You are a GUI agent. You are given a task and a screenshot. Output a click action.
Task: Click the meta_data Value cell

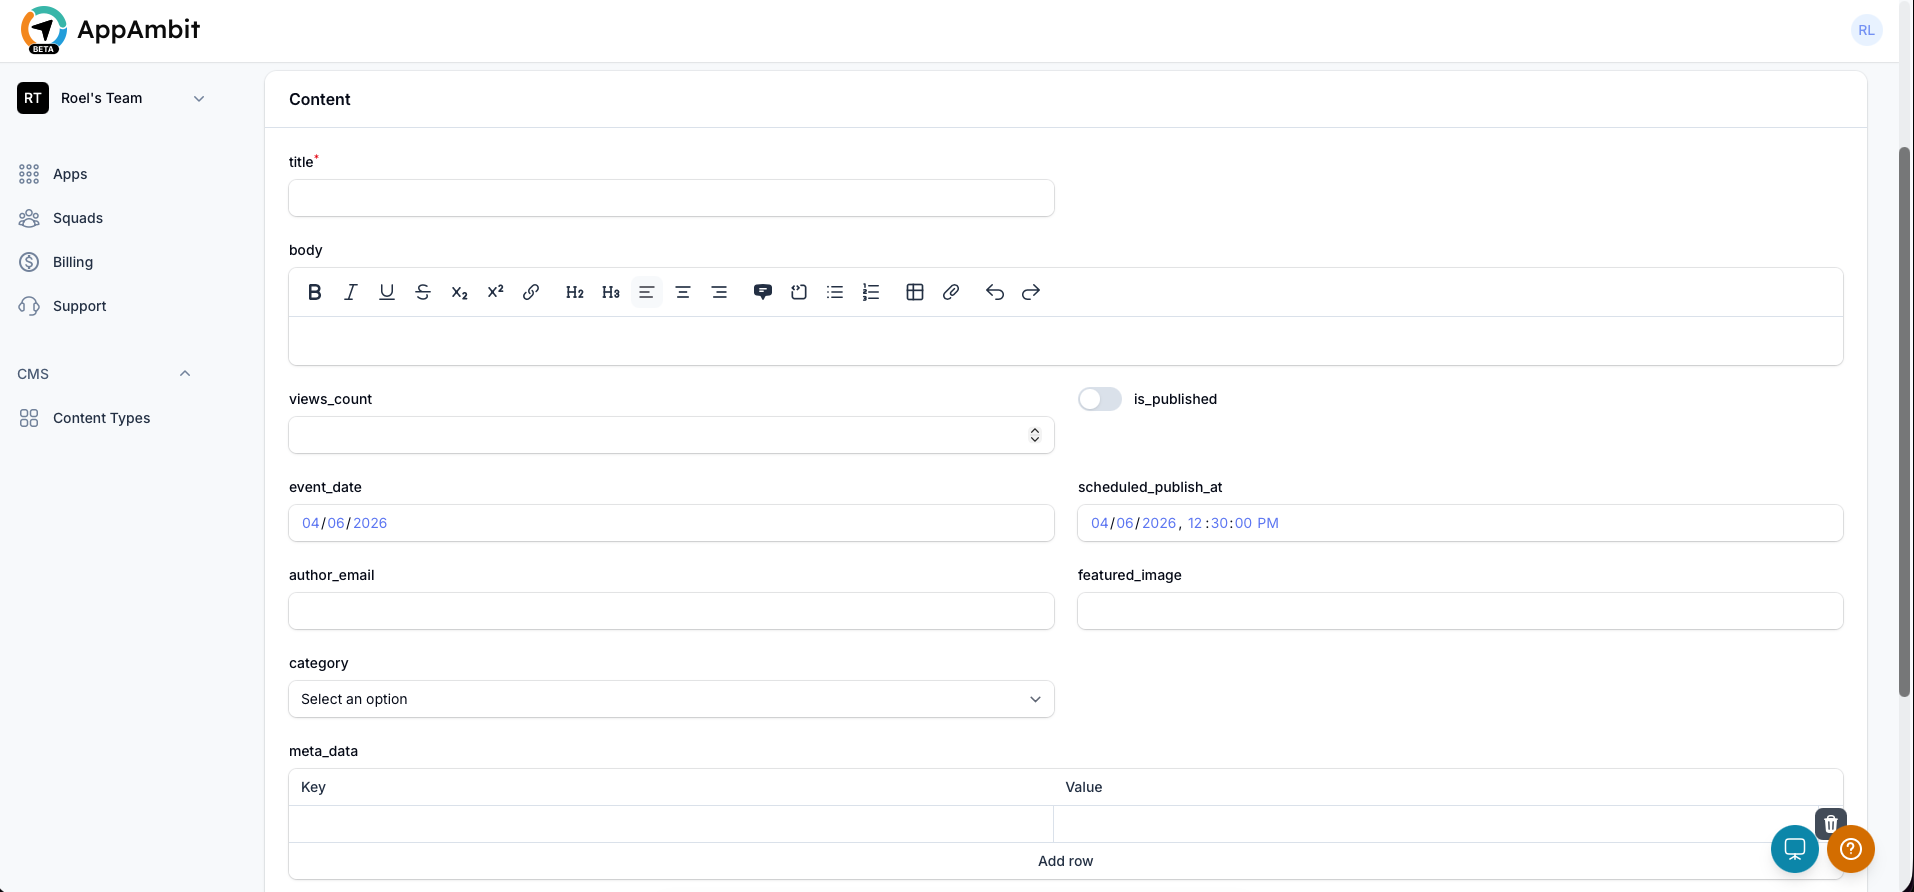click(x=1435, y=824)
